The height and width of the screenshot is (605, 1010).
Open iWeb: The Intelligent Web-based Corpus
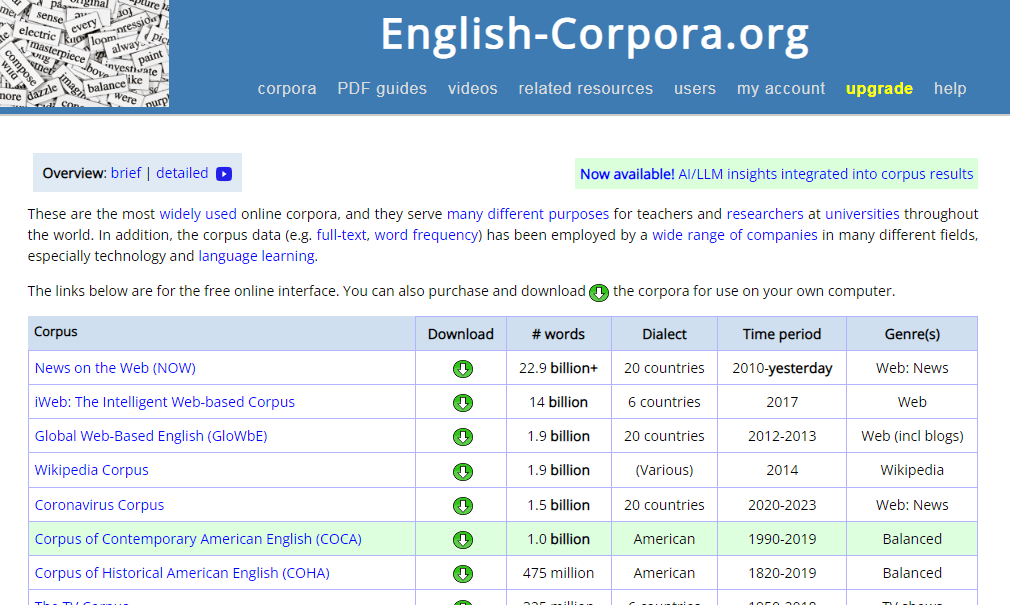point(164,402)
